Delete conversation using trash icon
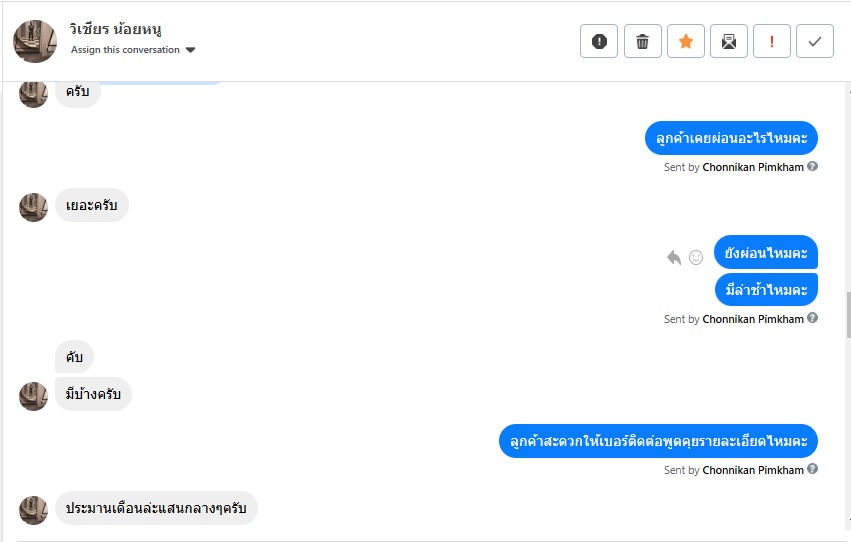 pos(642,41)
